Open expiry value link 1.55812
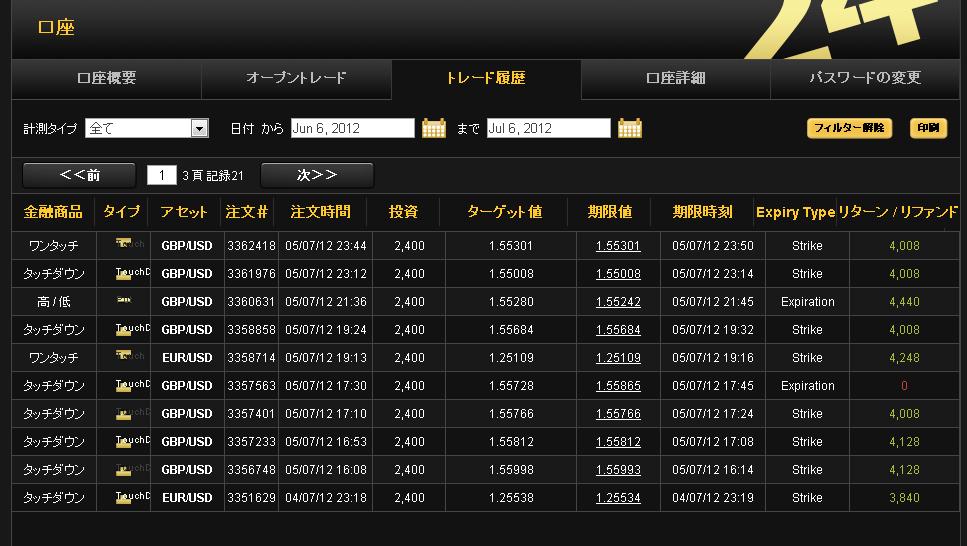967x546 pixels. pyautogui.click(x=618, y=442)
